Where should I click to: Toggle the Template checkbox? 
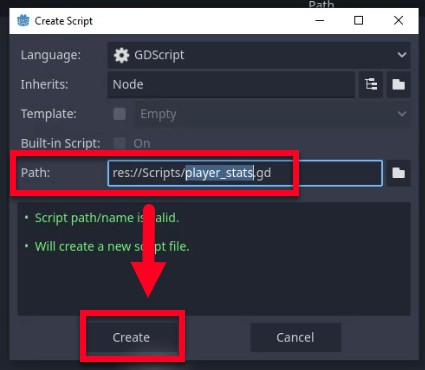[x=119, y=114]
